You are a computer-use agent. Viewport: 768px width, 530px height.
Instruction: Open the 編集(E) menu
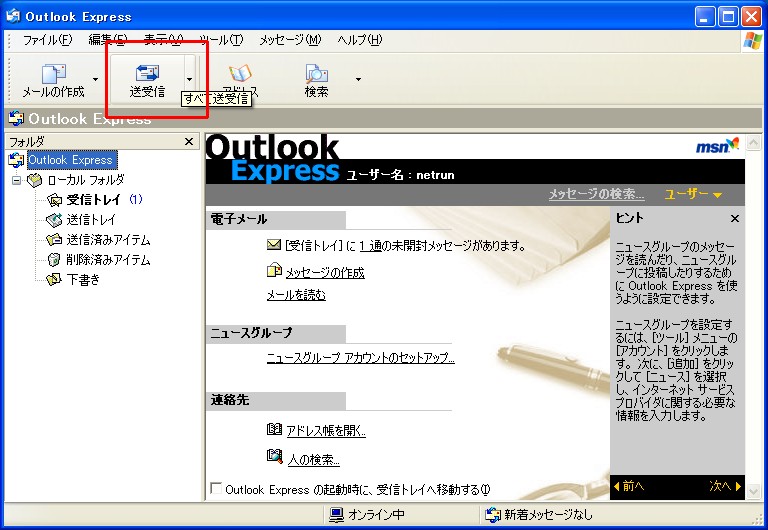(108, 40)
